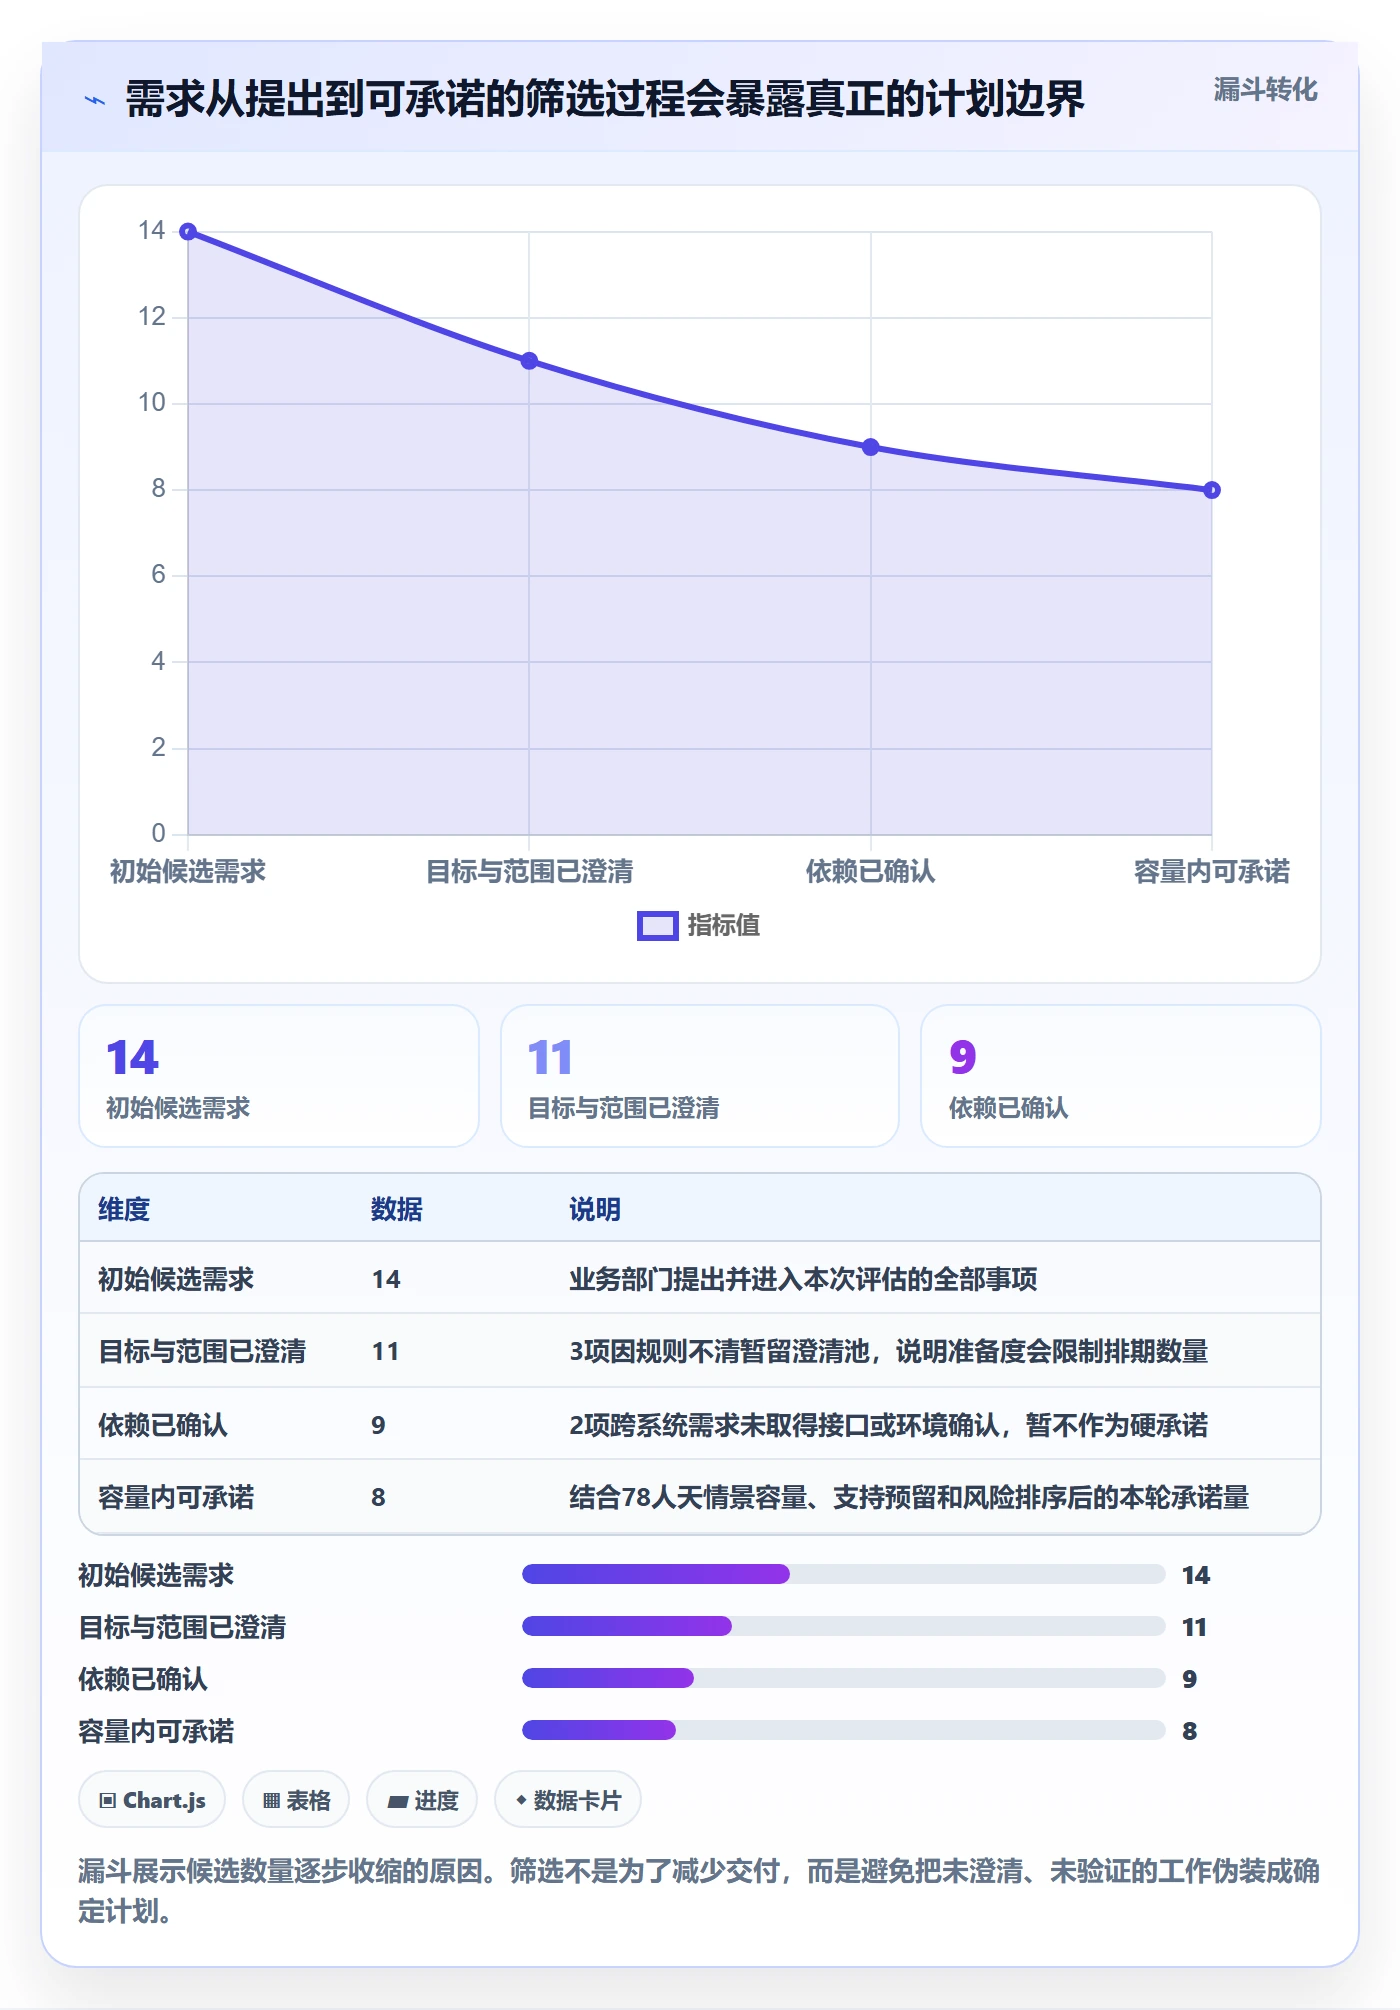This screenshot has width=1400, height=2010.
Task: Open the stat card showing 11
Action: (x=700, y=1076)
